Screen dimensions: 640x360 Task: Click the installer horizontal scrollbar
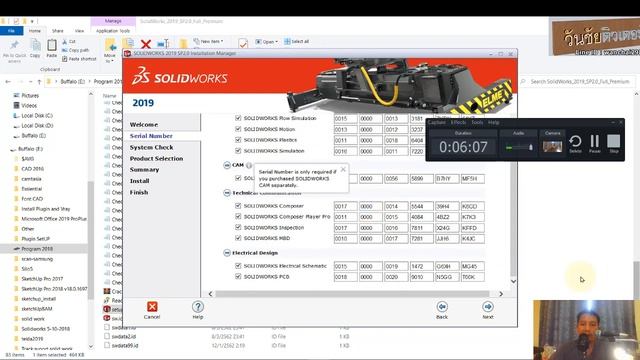(x=352, y=294)
